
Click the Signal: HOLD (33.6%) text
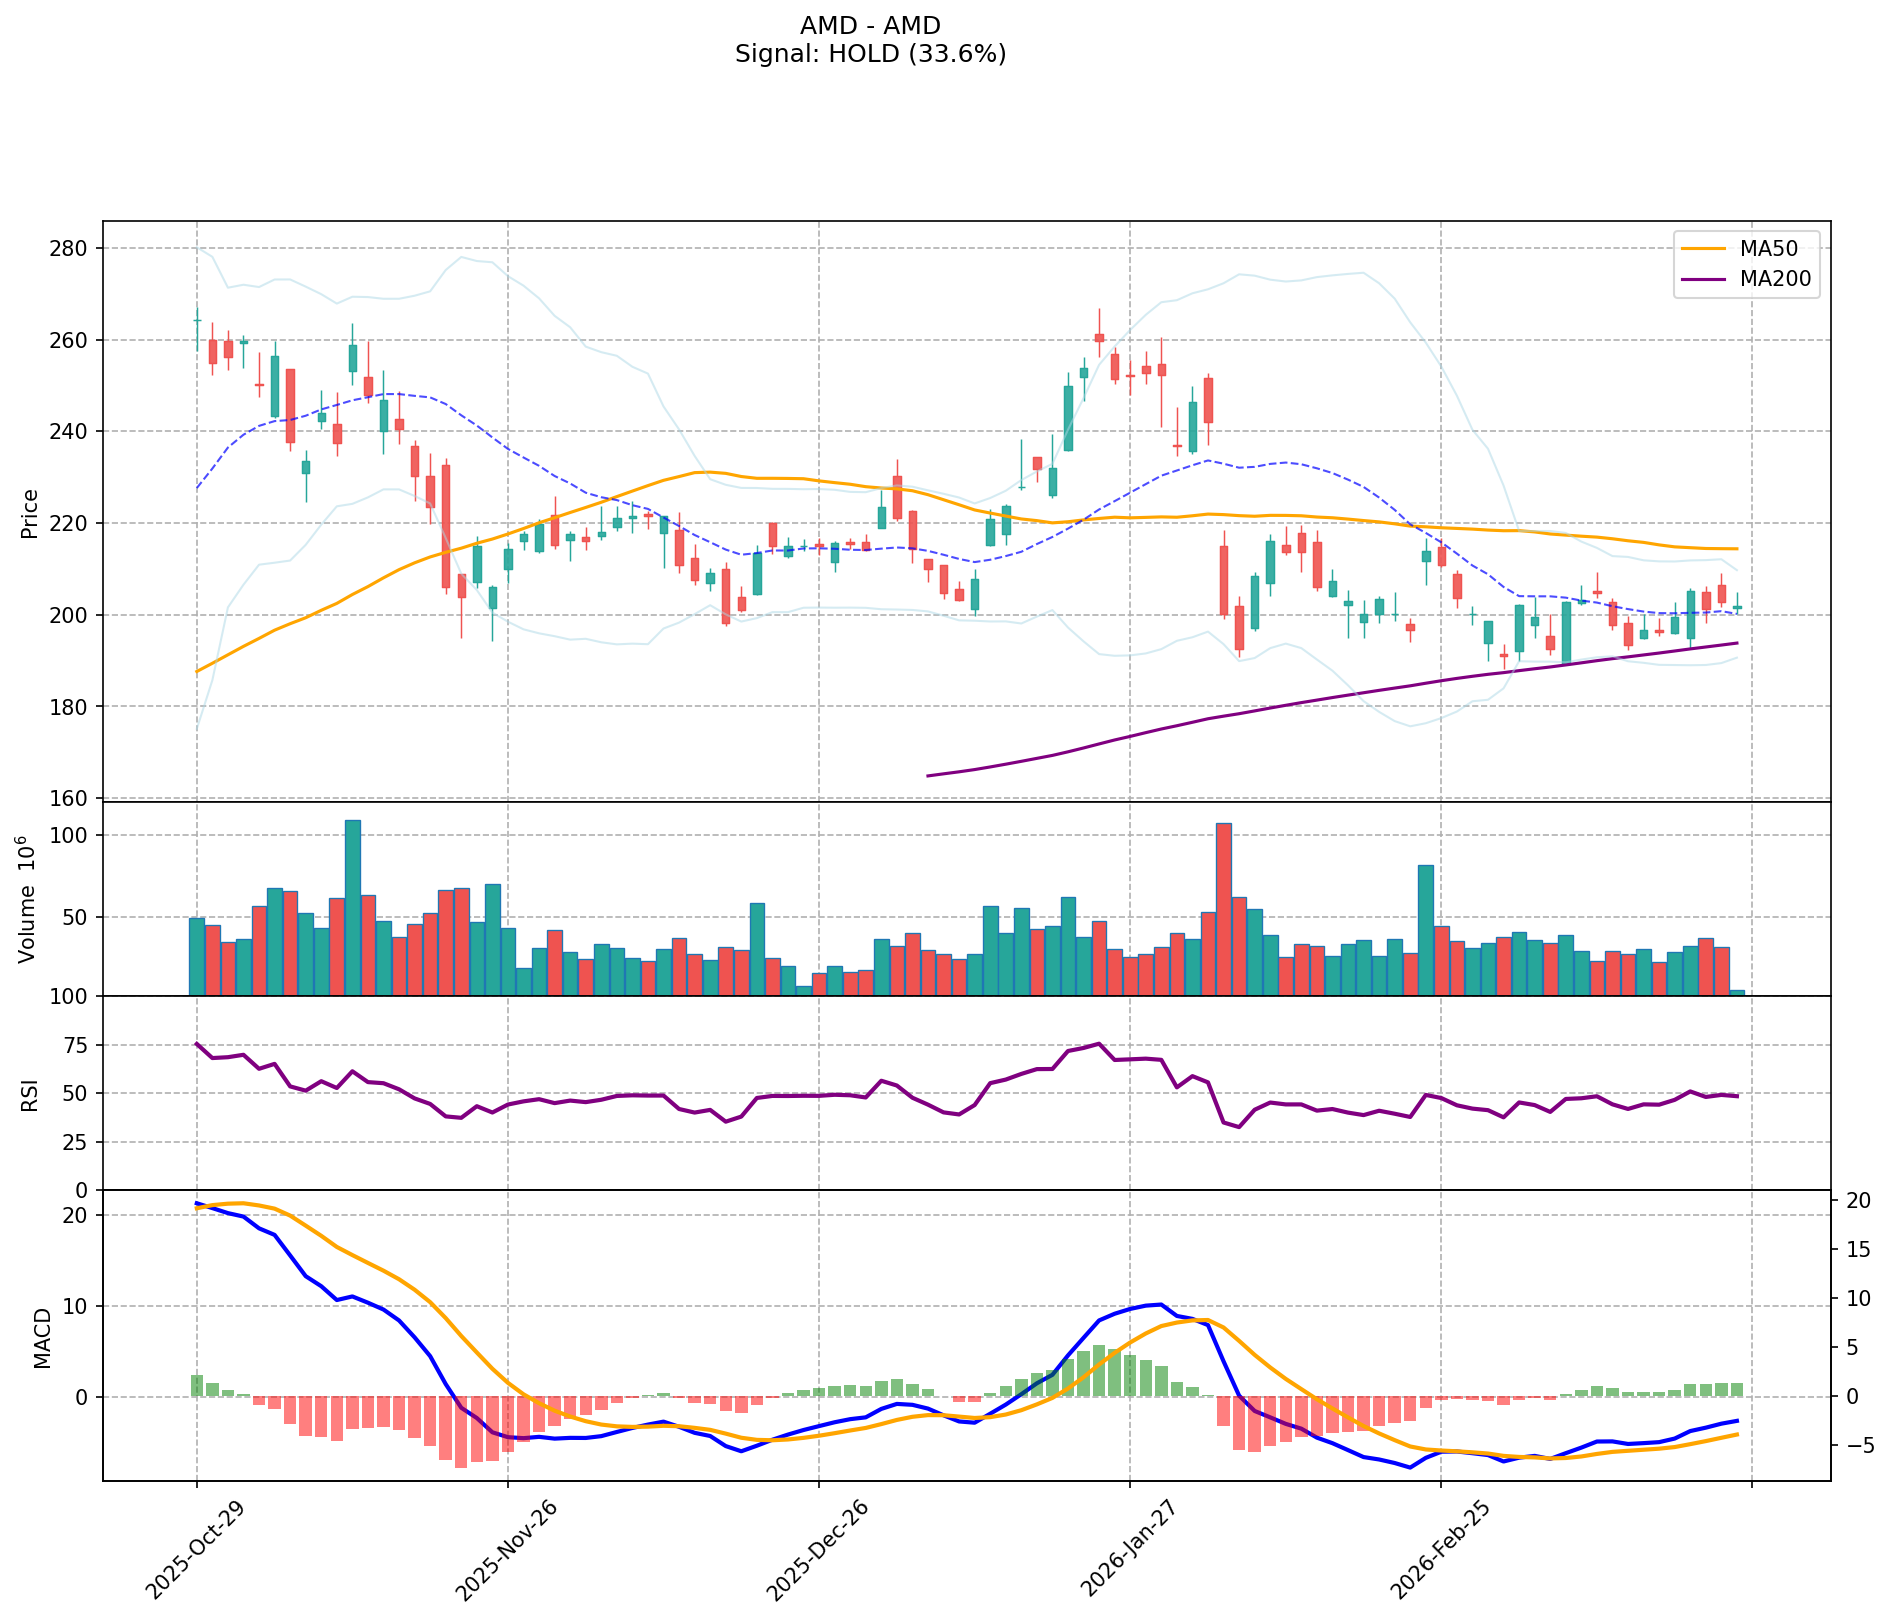pos(870,55)
